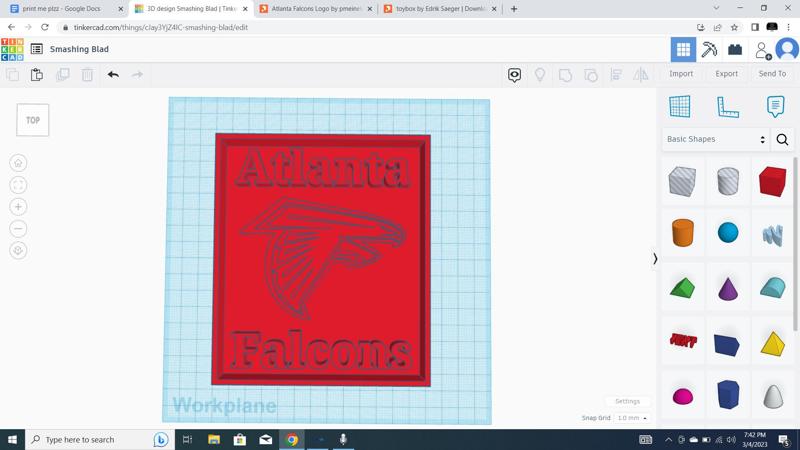Select the pink Half Sphere shape

tap(683, 396)
